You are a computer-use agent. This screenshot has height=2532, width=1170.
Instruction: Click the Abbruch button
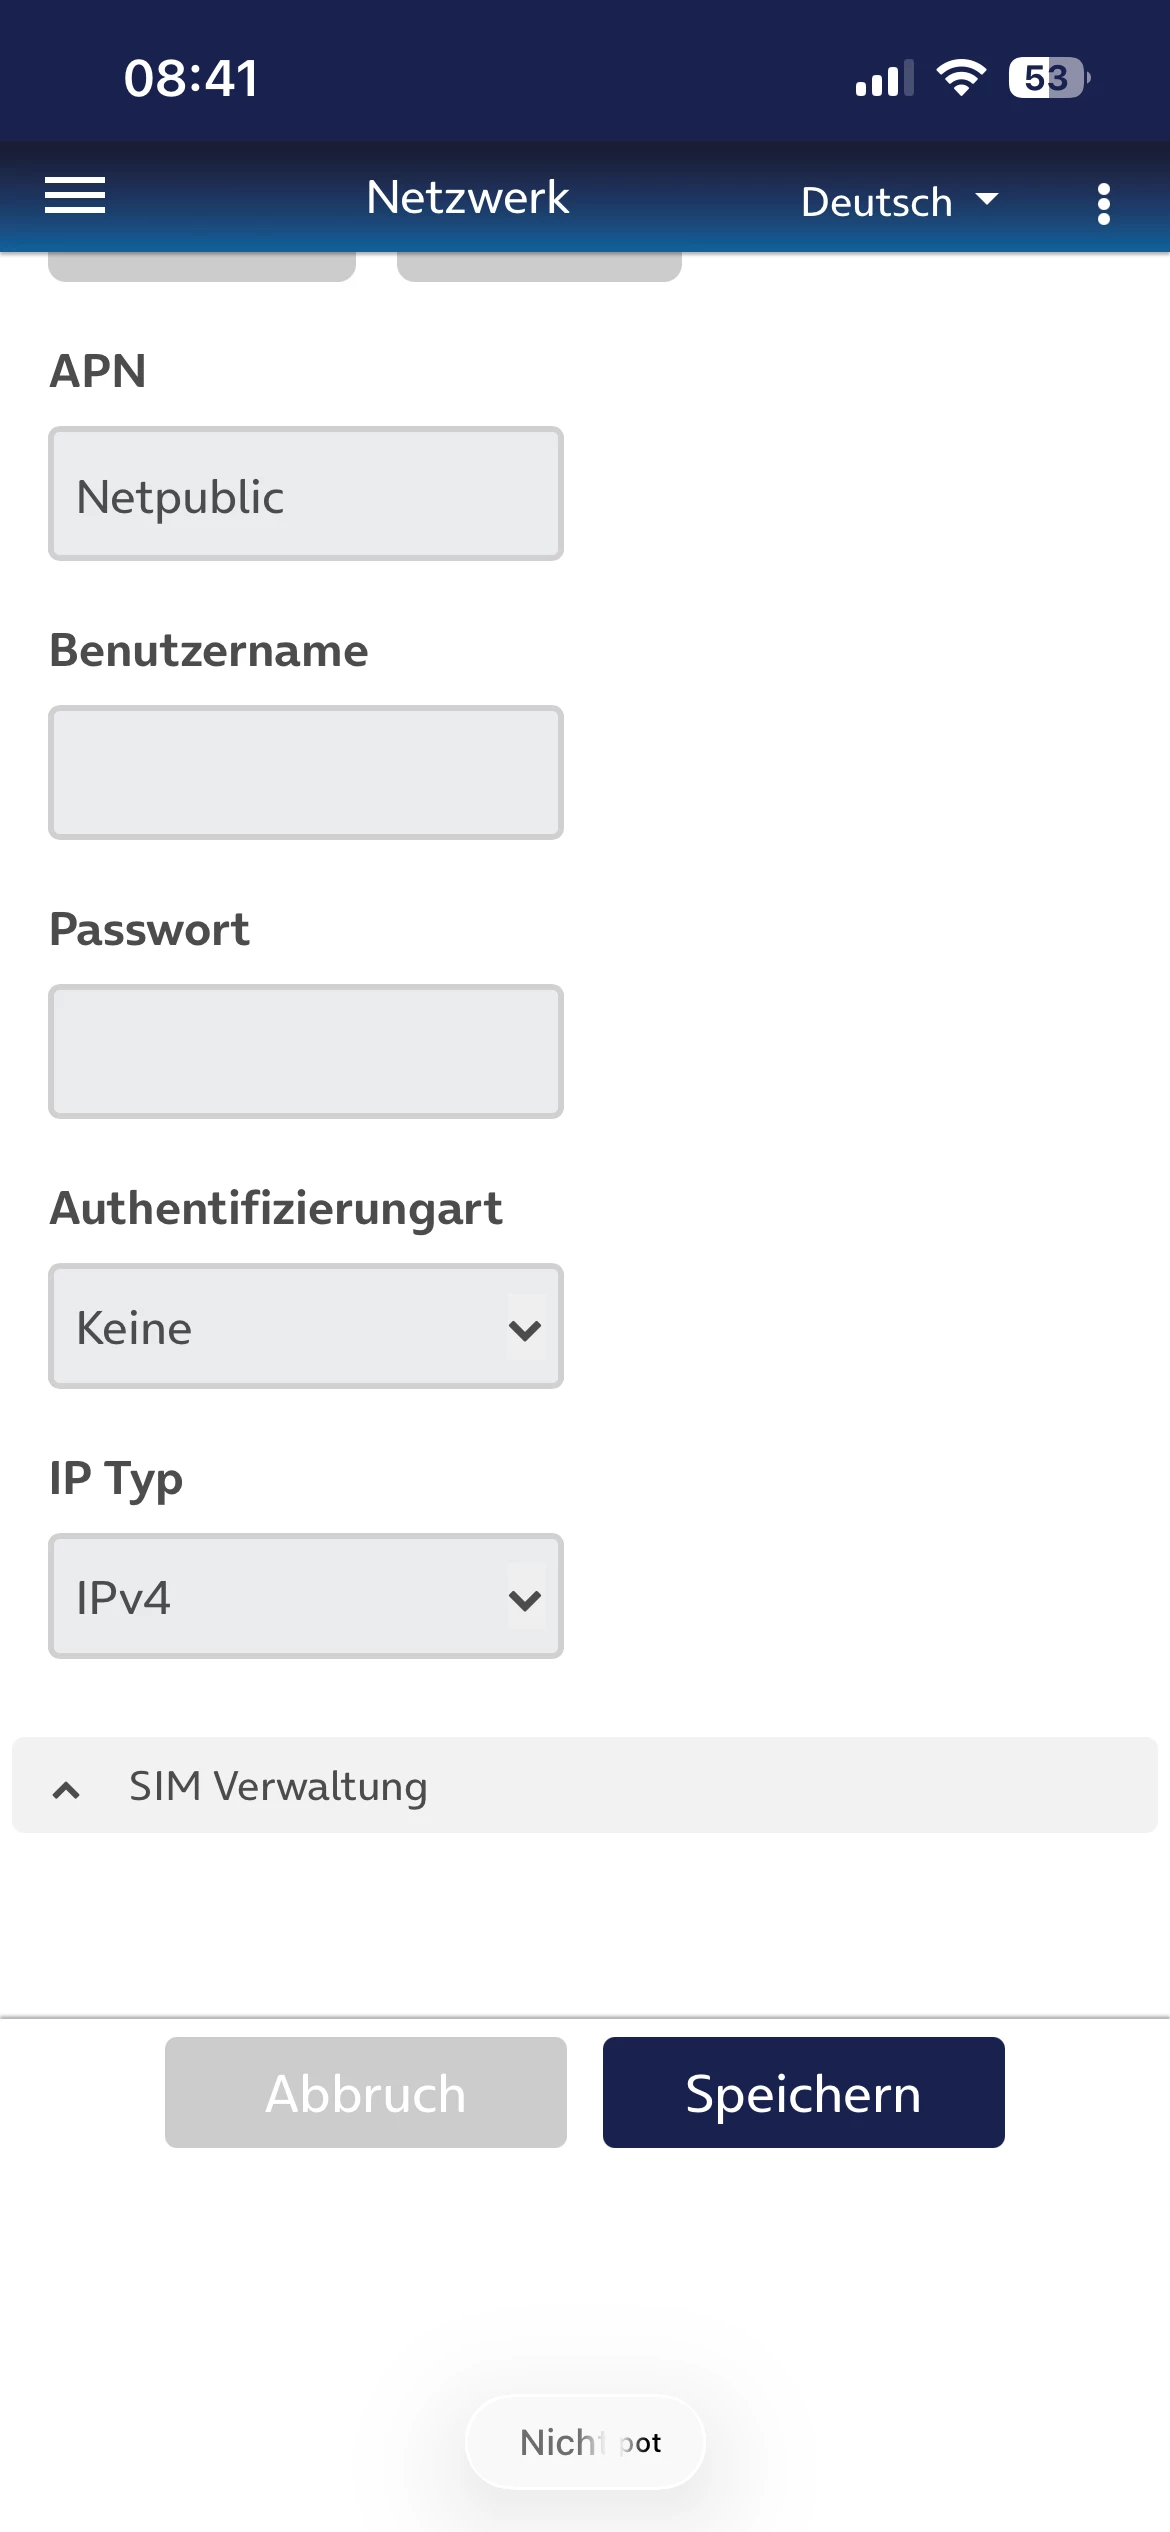click(x=366, y=2093)
